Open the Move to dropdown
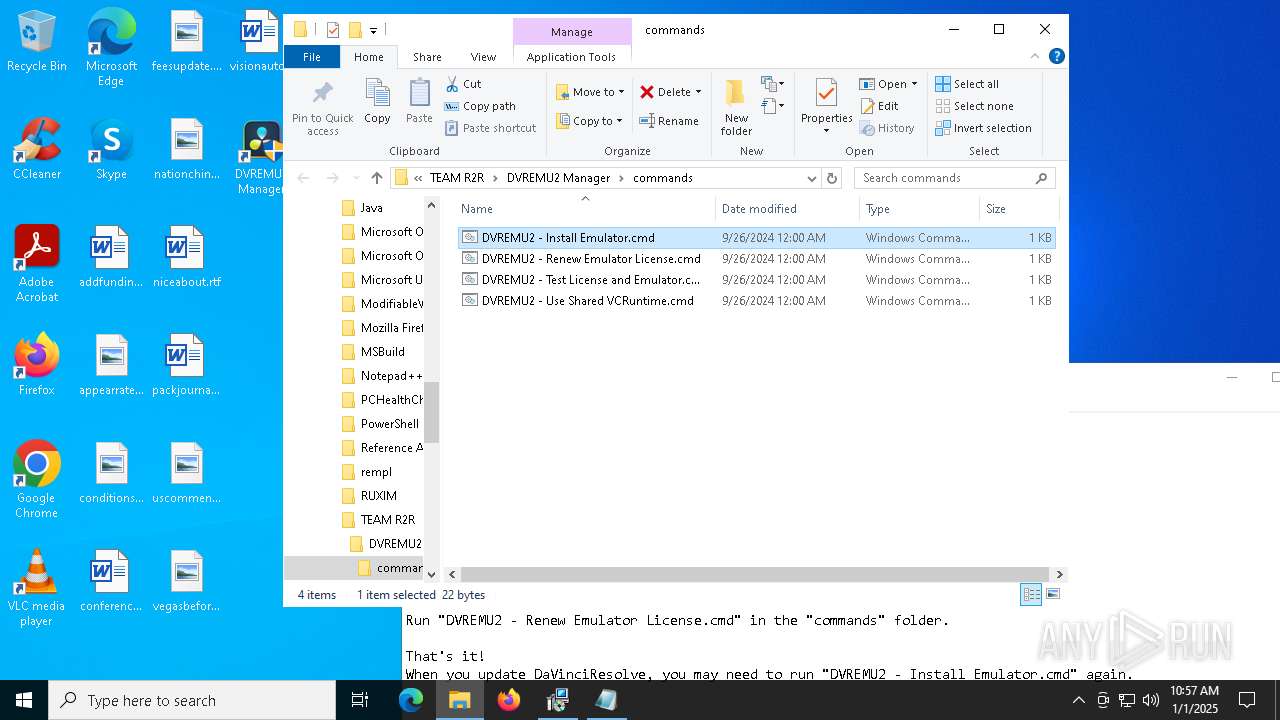The image size is (1280, 720). [590, 92]
